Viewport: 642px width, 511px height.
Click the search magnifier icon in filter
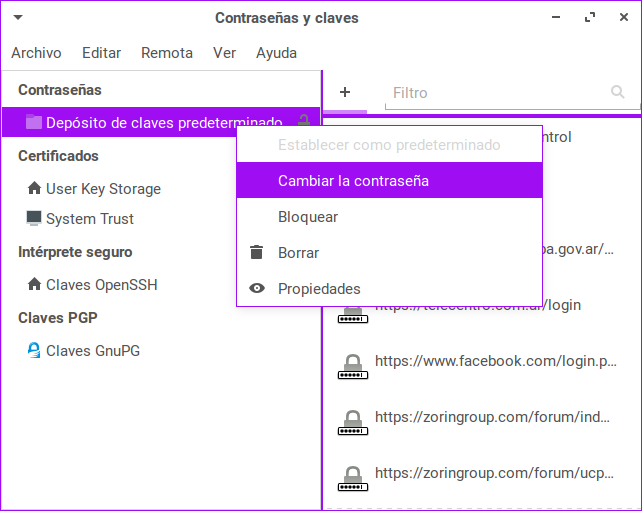pos(618,92)
